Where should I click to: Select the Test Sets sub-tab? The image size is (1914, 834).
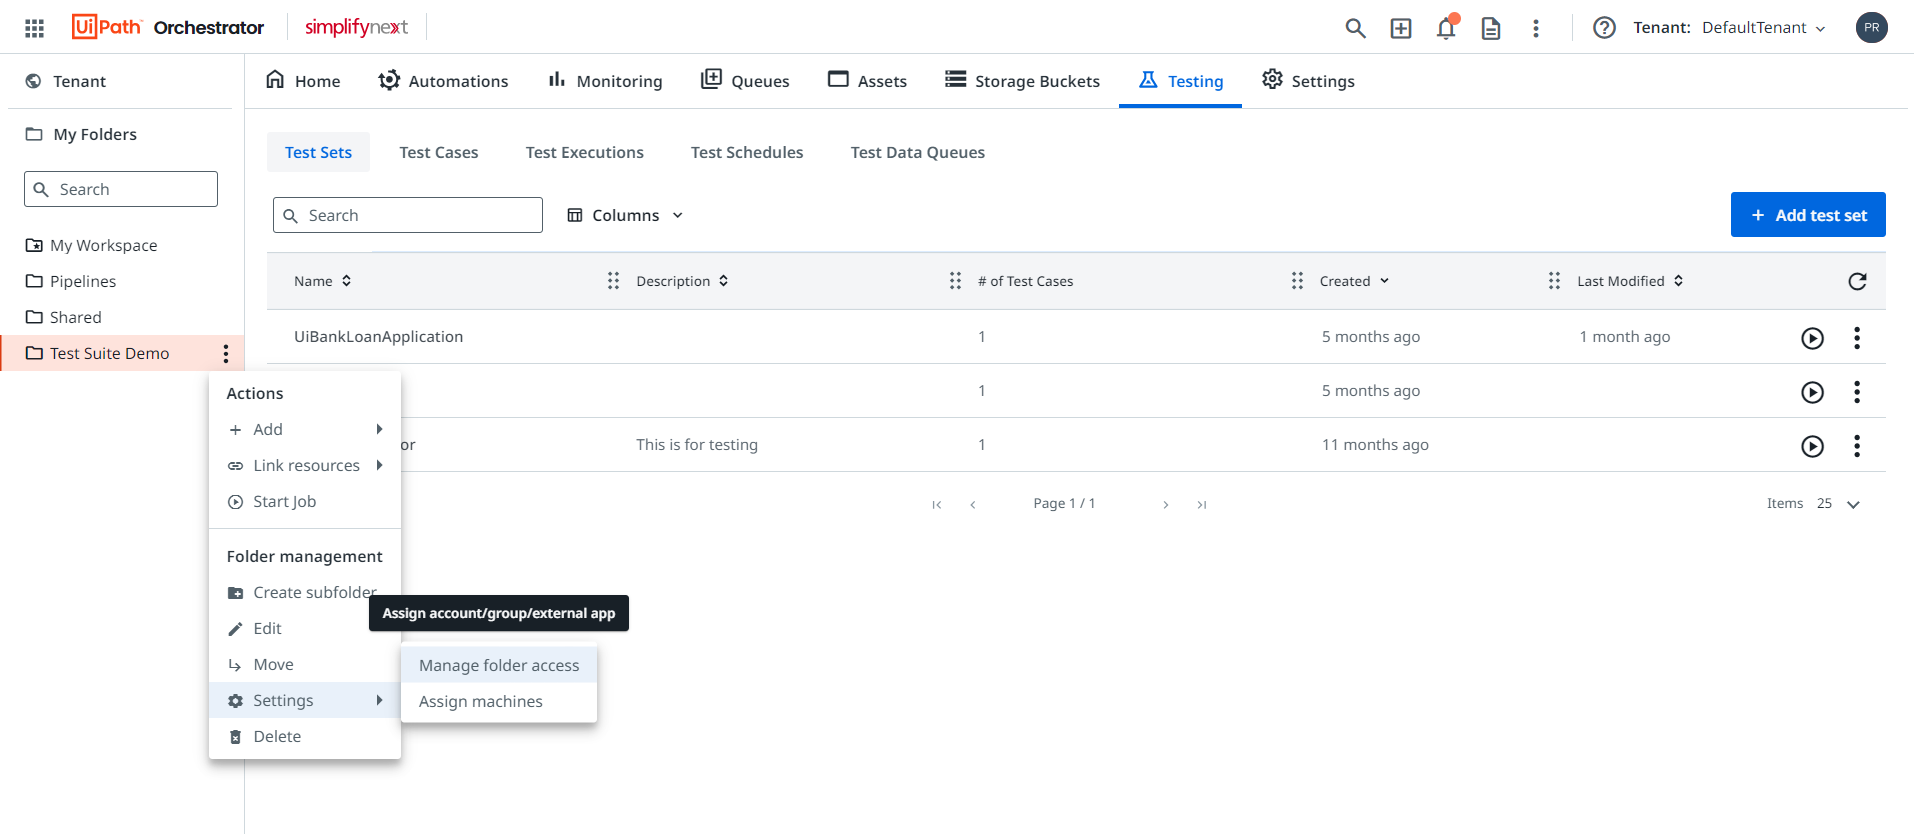point(318,152)
